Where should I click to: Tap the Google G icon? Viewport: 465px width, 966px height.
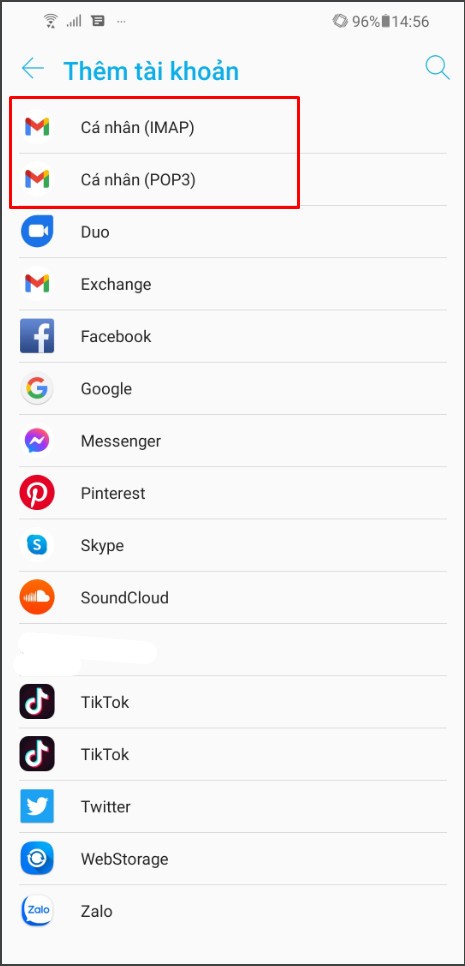click(x=37, y=388)
